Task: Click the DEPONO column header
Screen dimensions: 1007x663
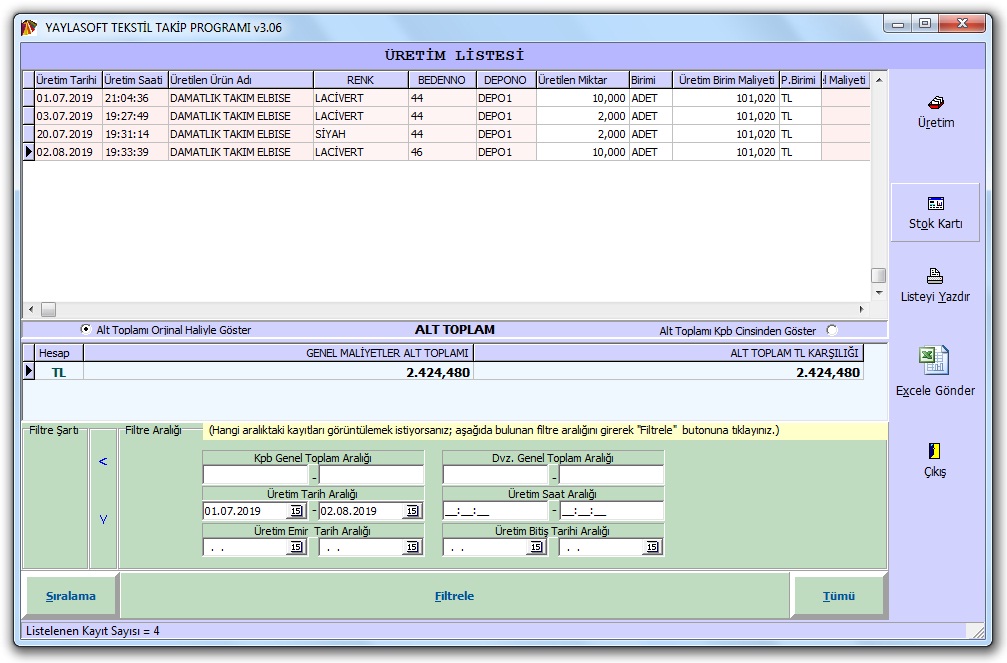Action: tap(505, 80)
